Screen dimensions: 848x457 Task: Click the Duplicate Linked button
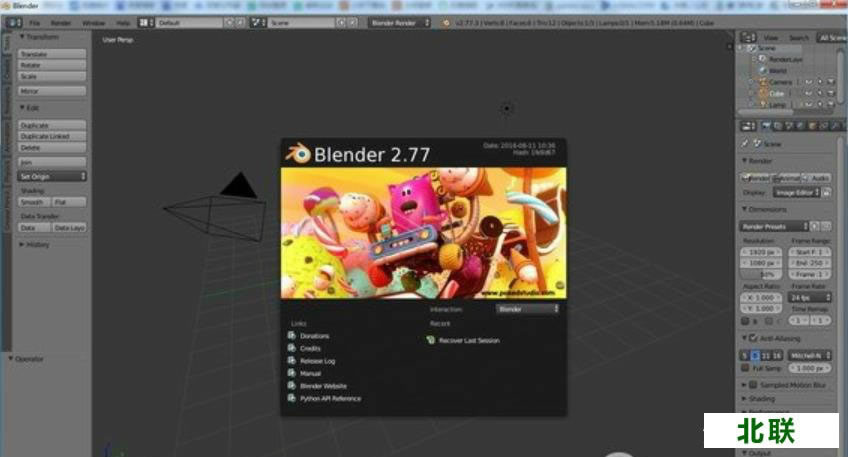[x=52, y=136]
